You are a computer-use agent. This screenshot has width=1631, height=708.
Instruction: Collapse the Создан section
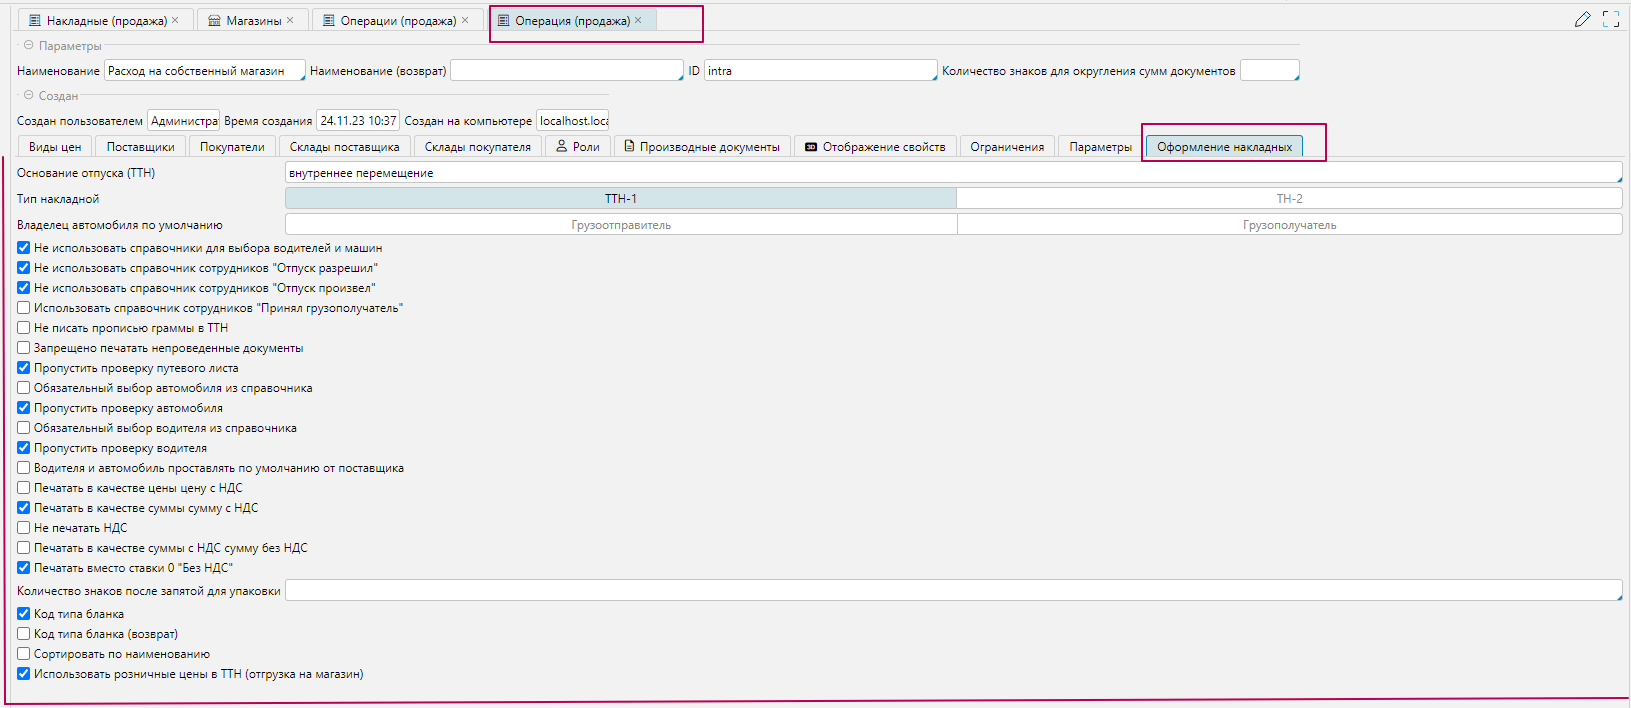pyautogui.click(x=28, y=96)
